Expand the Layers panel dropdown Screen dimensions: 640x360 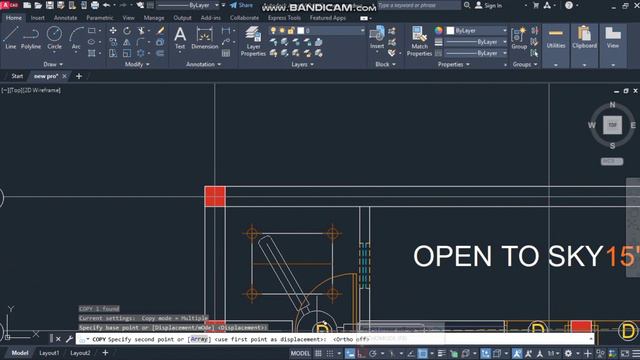click(x=302, y=64)
